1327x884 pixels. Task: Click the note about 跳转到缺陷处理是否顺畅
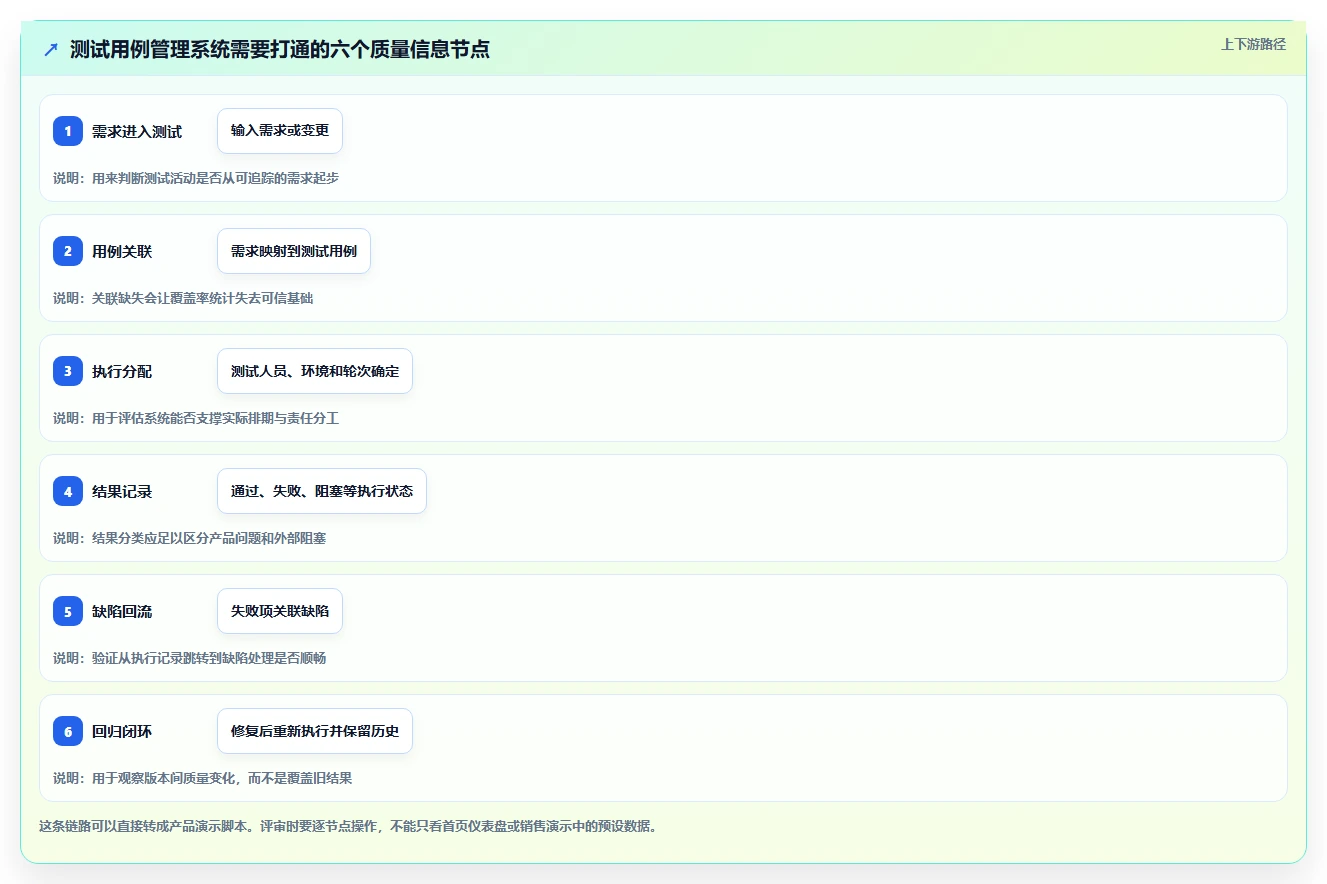pos(190,658)
